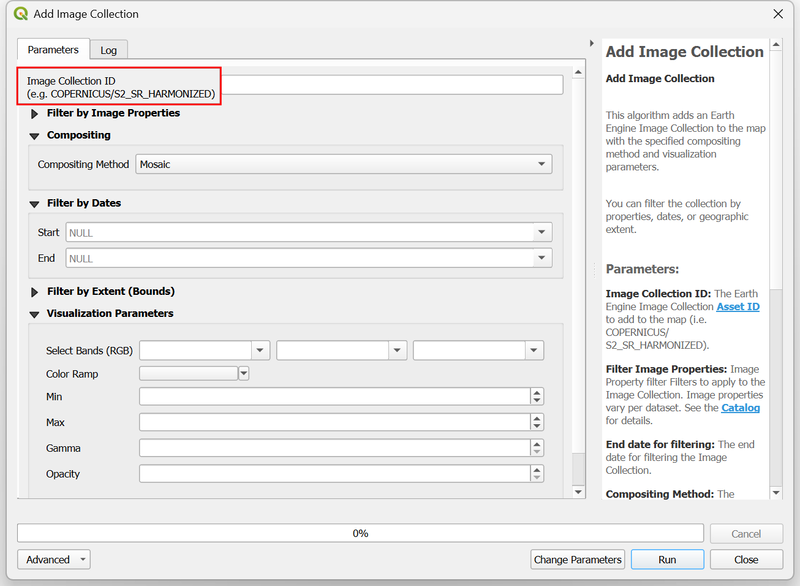Open the Compositing Method dropdown
This screenshot has width=800, height=586.
pos(344,164)
